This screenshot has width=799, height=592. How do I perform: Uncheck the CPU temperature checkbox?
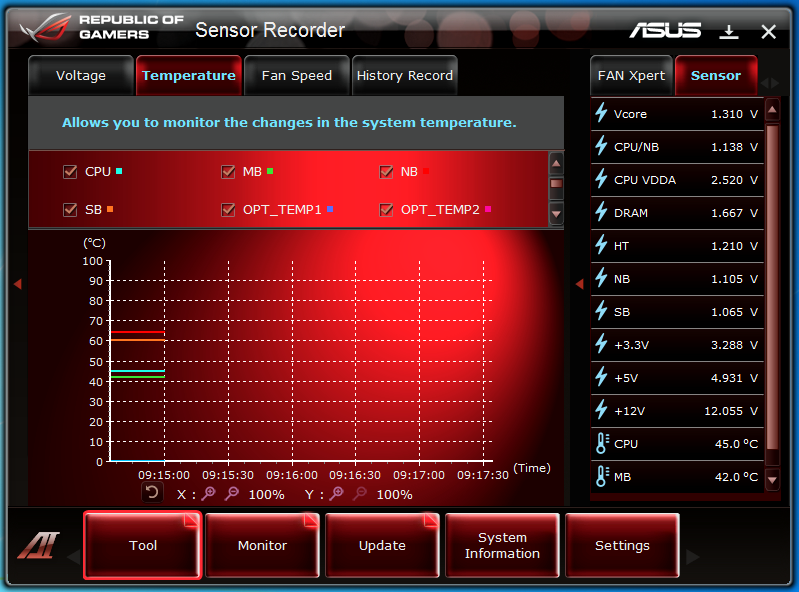click(70, 172)
